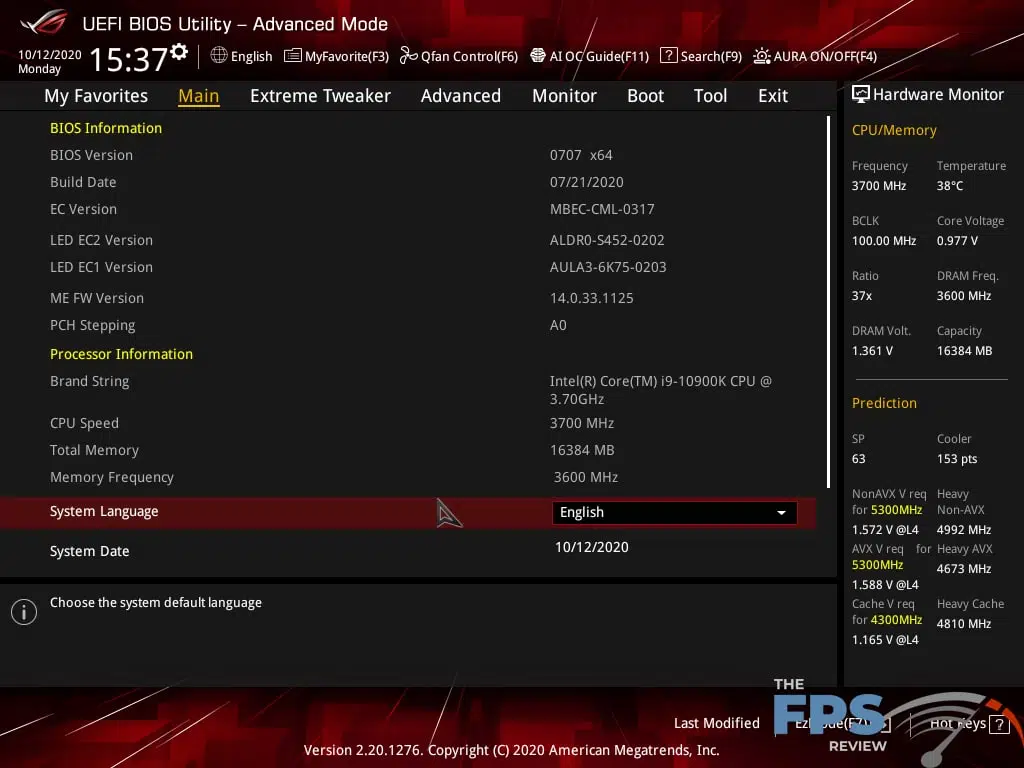Screen dimensions: 1024x768
Task: Click the info icon beside help text
Action: [24, 612]
